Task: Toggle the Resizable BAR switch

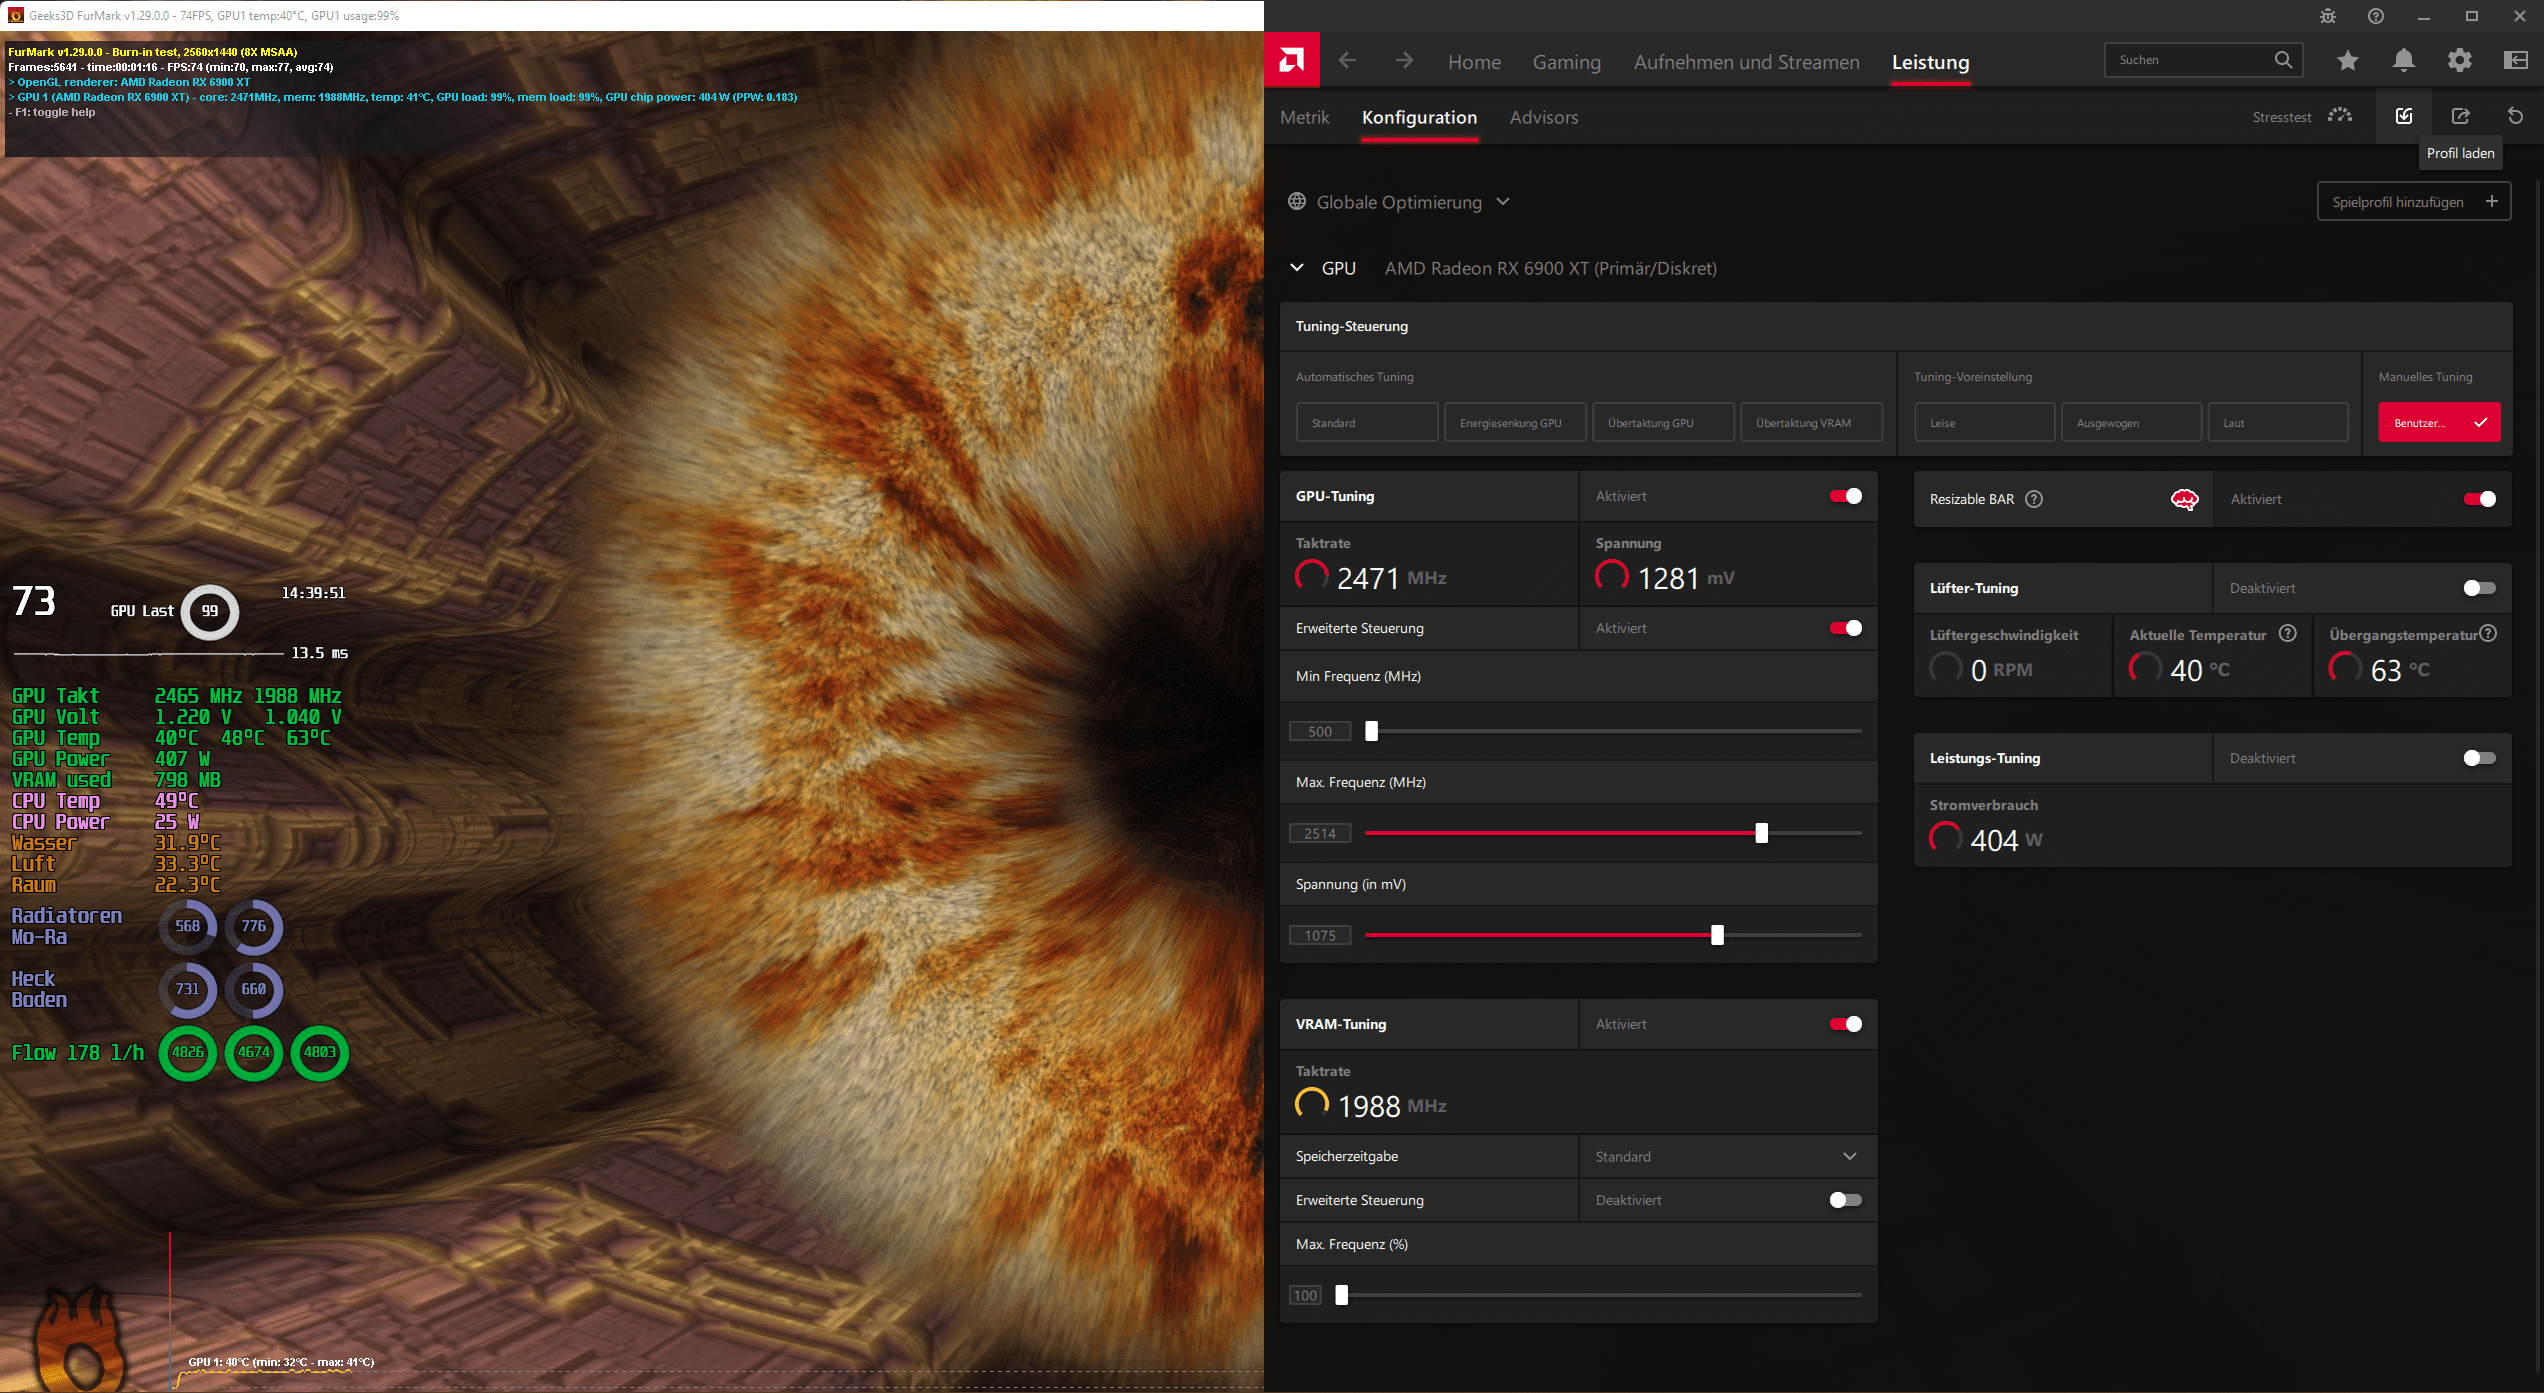Action: pyautogui.click(x=2480, y=499)
